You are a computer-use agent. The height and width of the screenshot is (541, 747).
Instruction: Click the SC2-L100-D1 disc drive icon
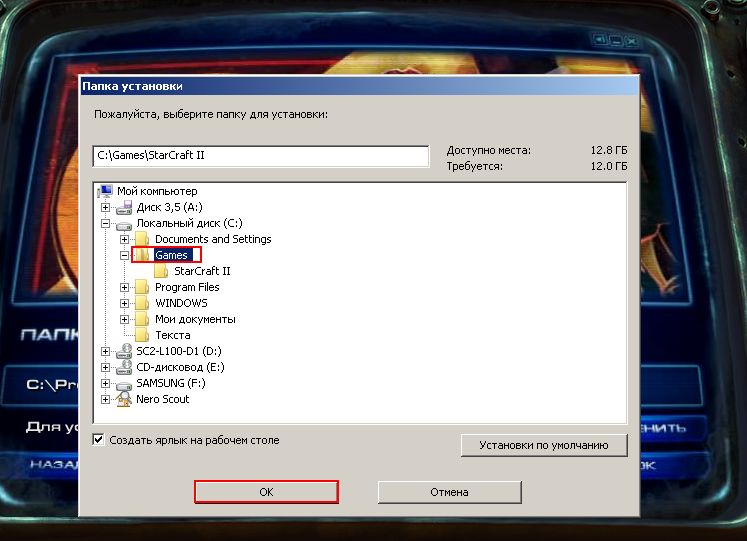[x=124, y=351]
